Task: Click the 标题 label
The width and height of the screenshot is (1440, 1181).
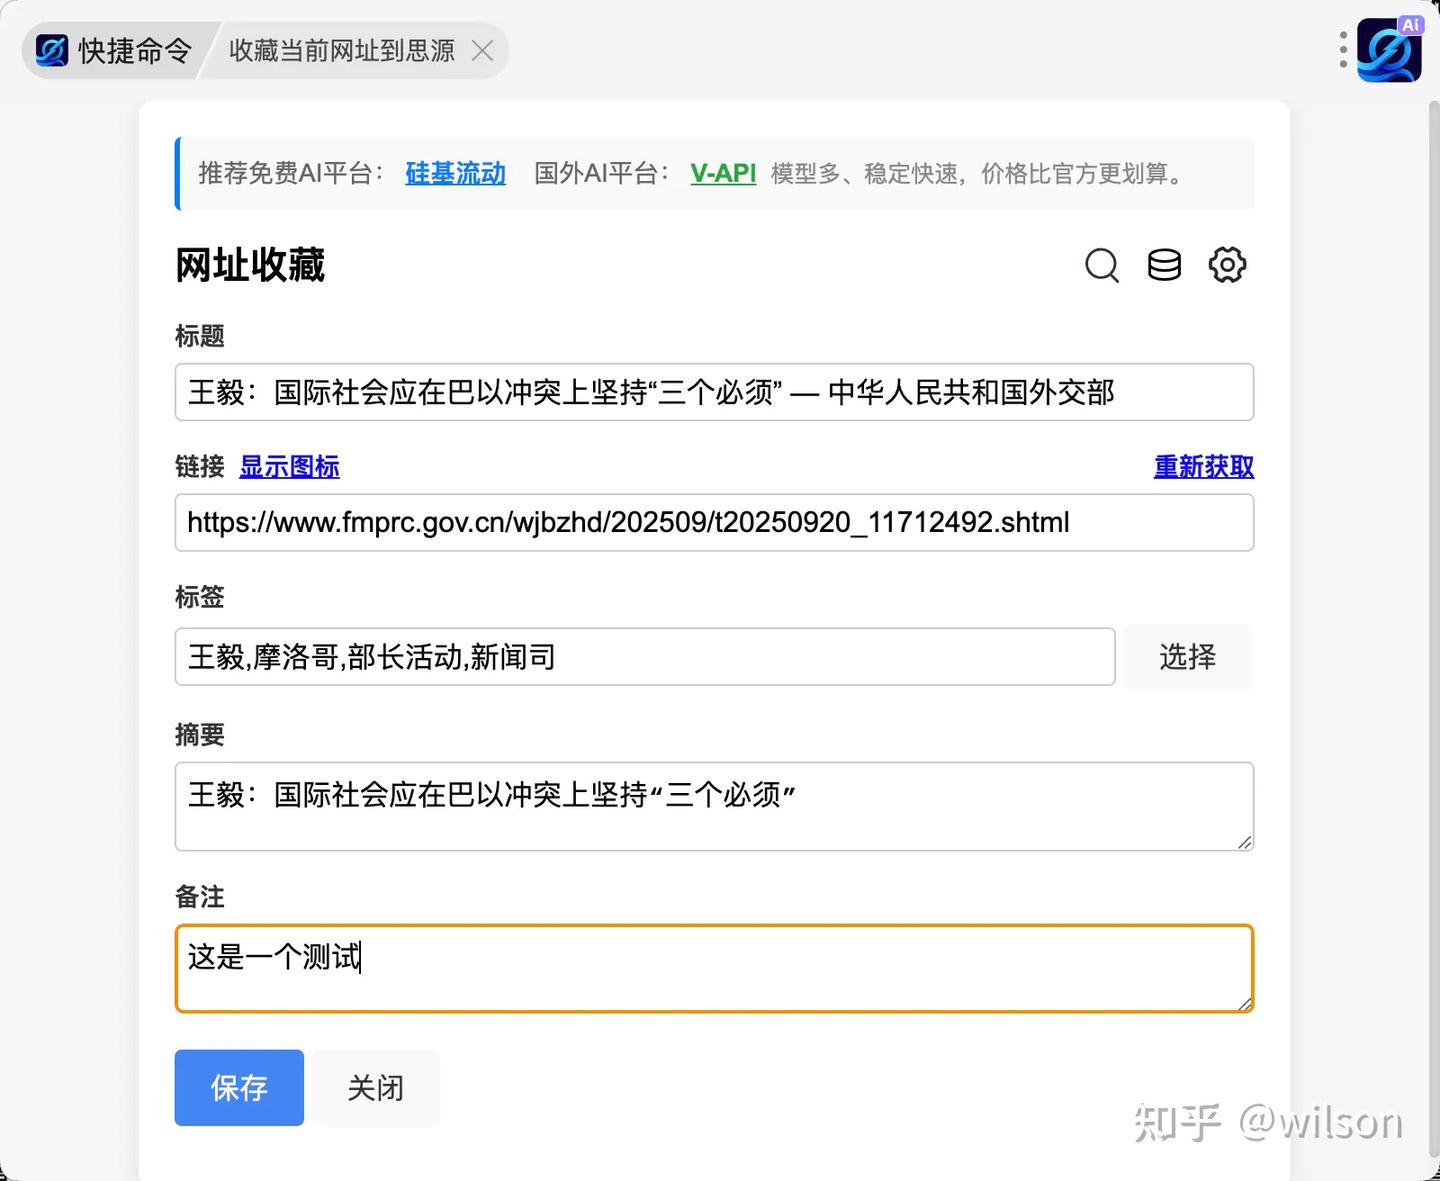Action: (x=200, y=336)
